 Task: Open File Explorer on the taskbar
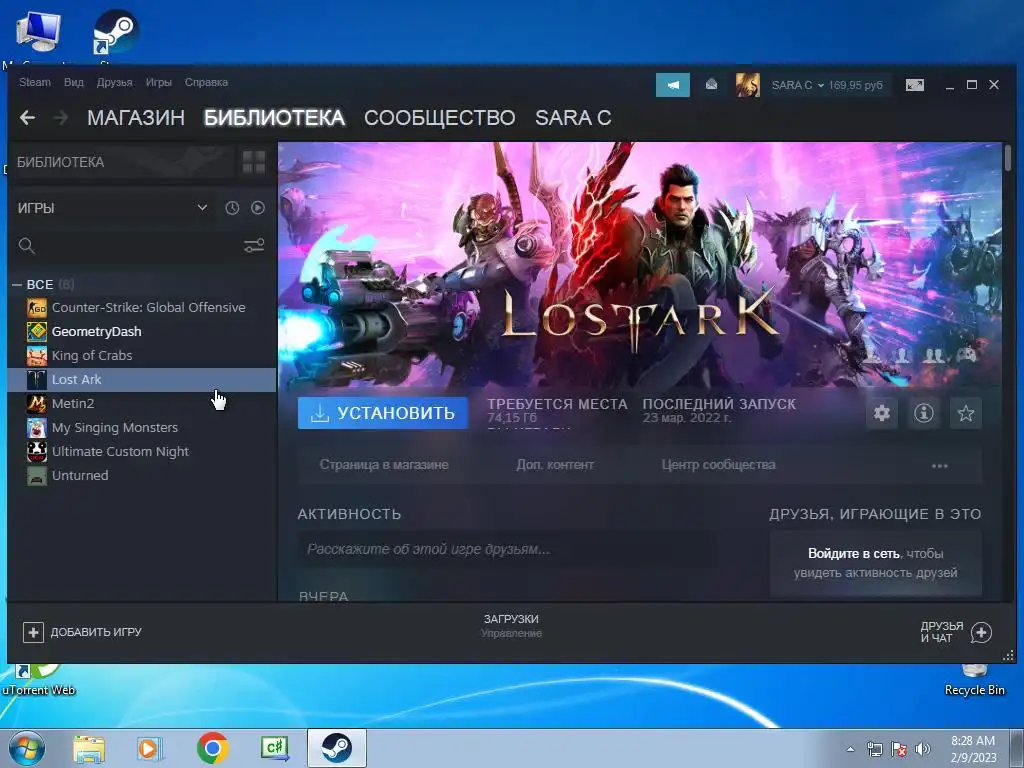coord(89,748)
